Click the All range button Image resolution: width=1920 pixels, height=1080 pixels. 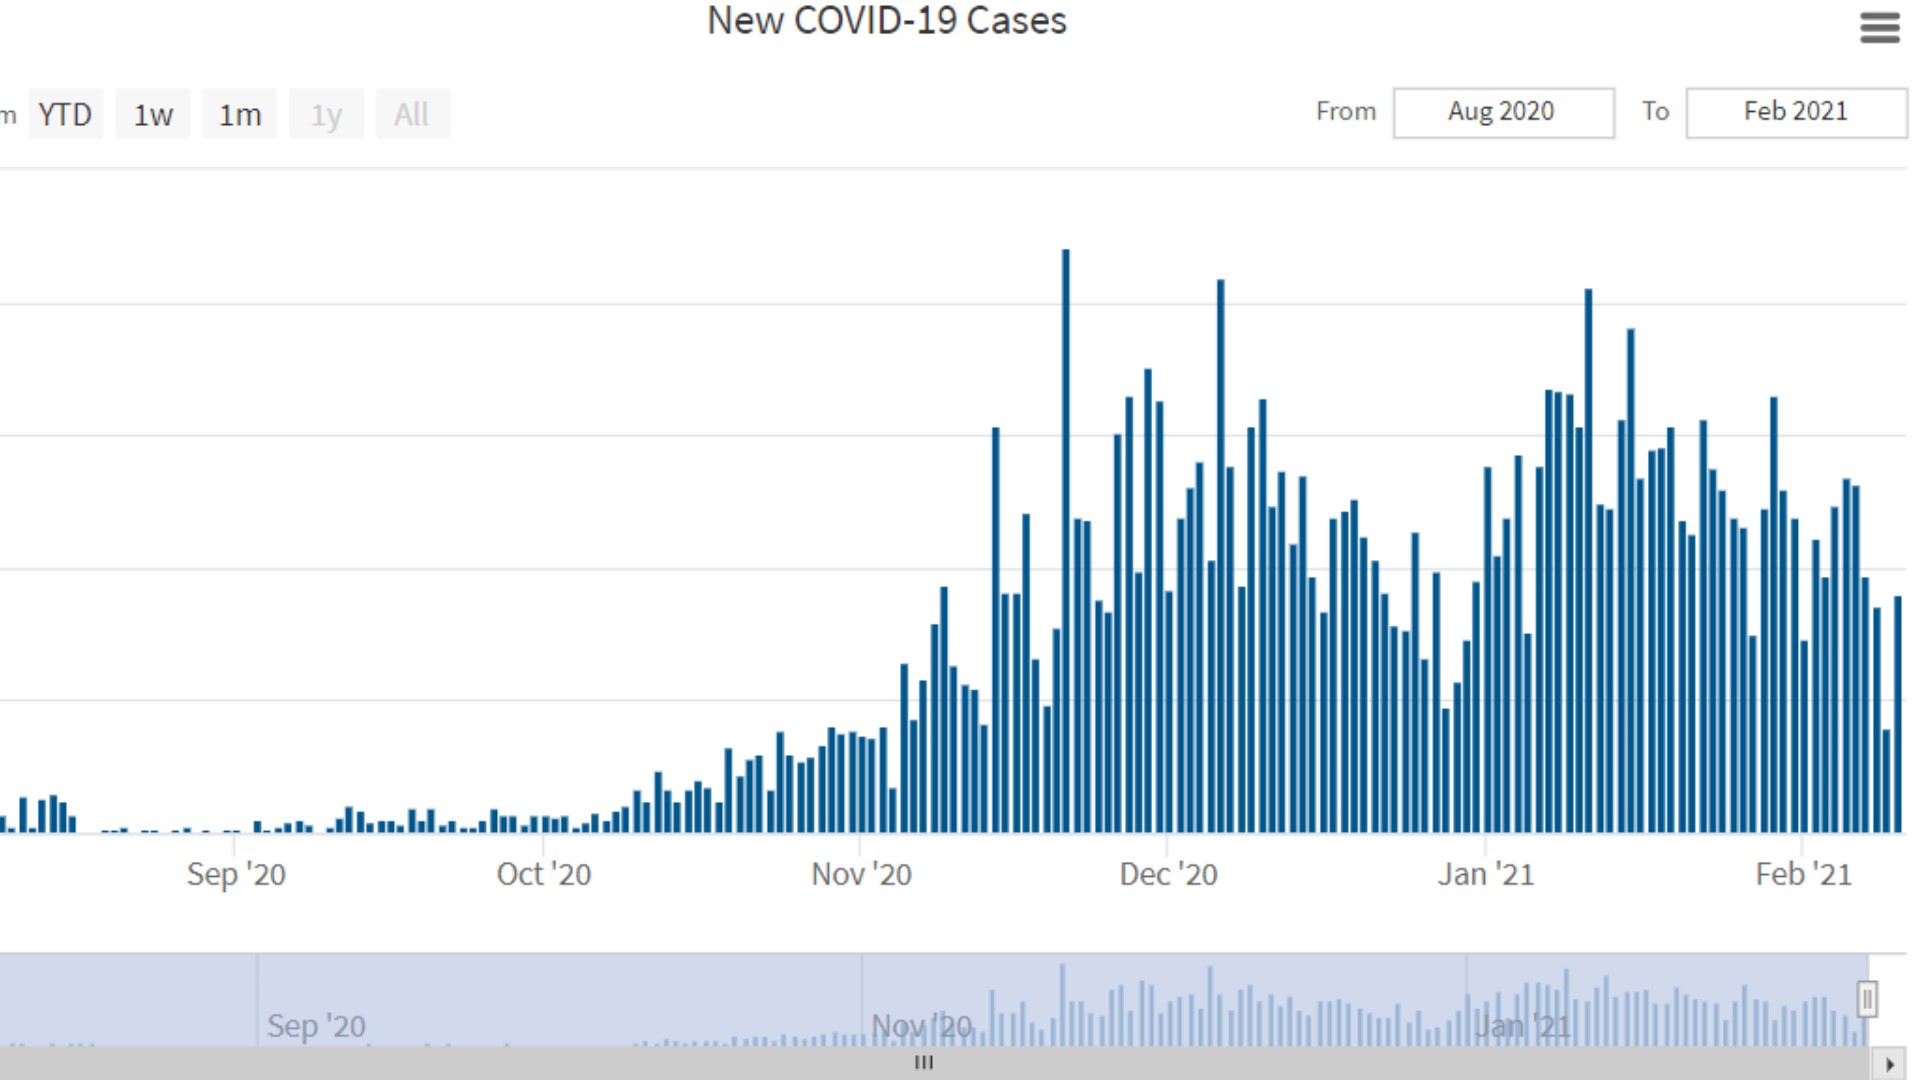(412, 114)
